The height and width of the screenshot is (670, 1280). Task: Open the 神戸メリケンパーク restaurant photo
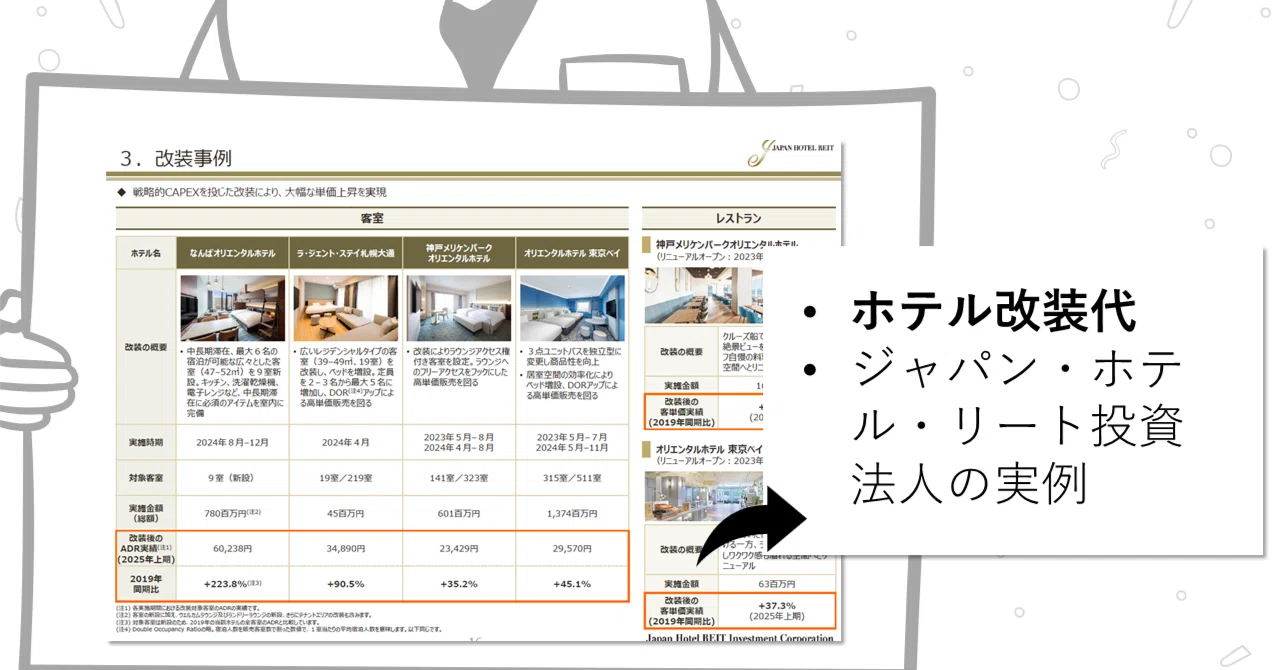click(x=705, y=294)
